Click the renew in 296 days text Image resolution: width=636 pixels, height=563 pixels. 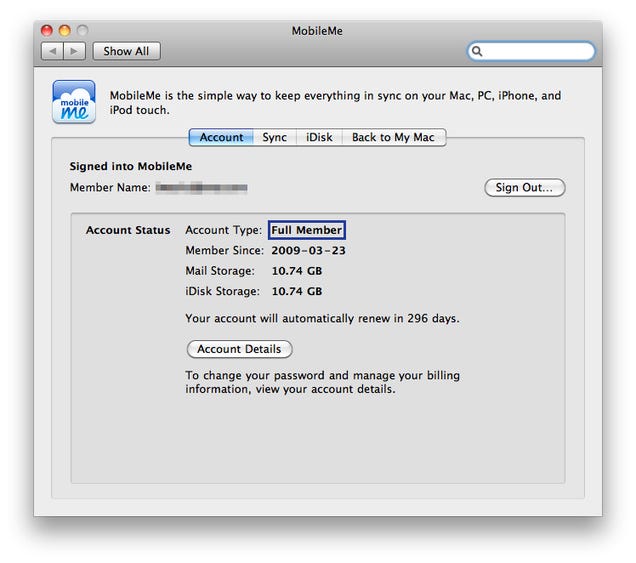(322, 318)
